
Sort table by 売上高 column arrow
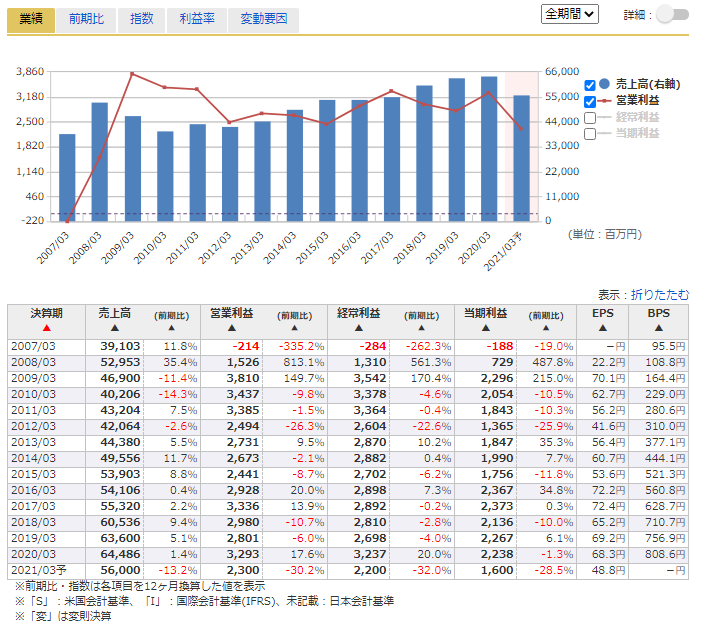(x=114, y=327)
